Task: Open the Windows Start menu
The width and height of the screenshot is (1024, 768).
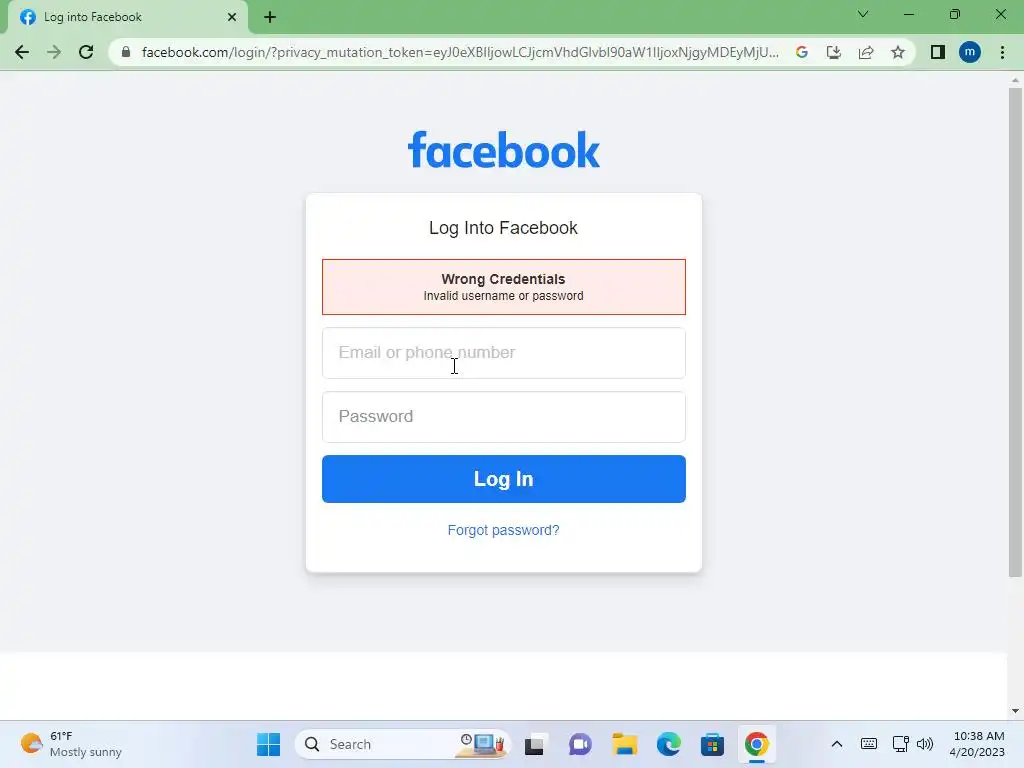Action: (268, 744)
